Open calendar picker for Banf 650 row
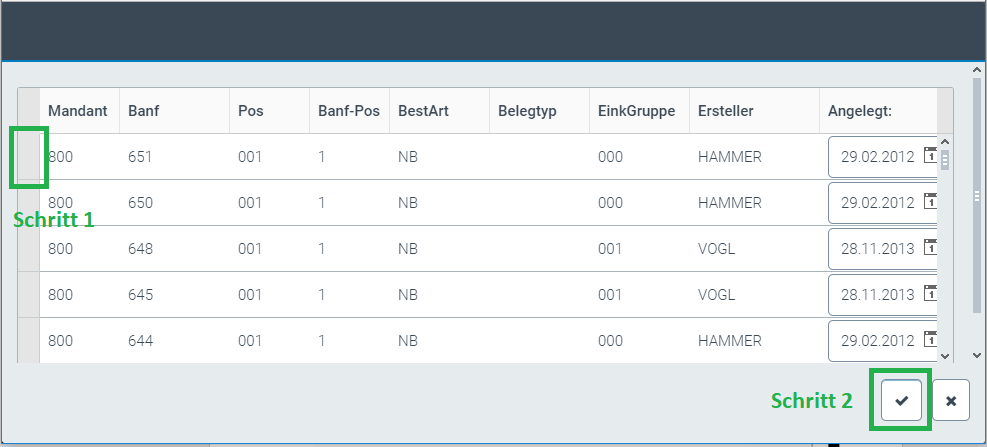This screenshot has width=987, height=447. pos(930,202)
